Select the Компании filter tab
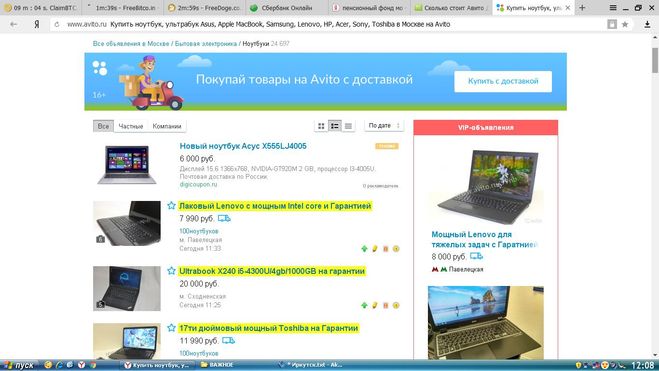 167,126
